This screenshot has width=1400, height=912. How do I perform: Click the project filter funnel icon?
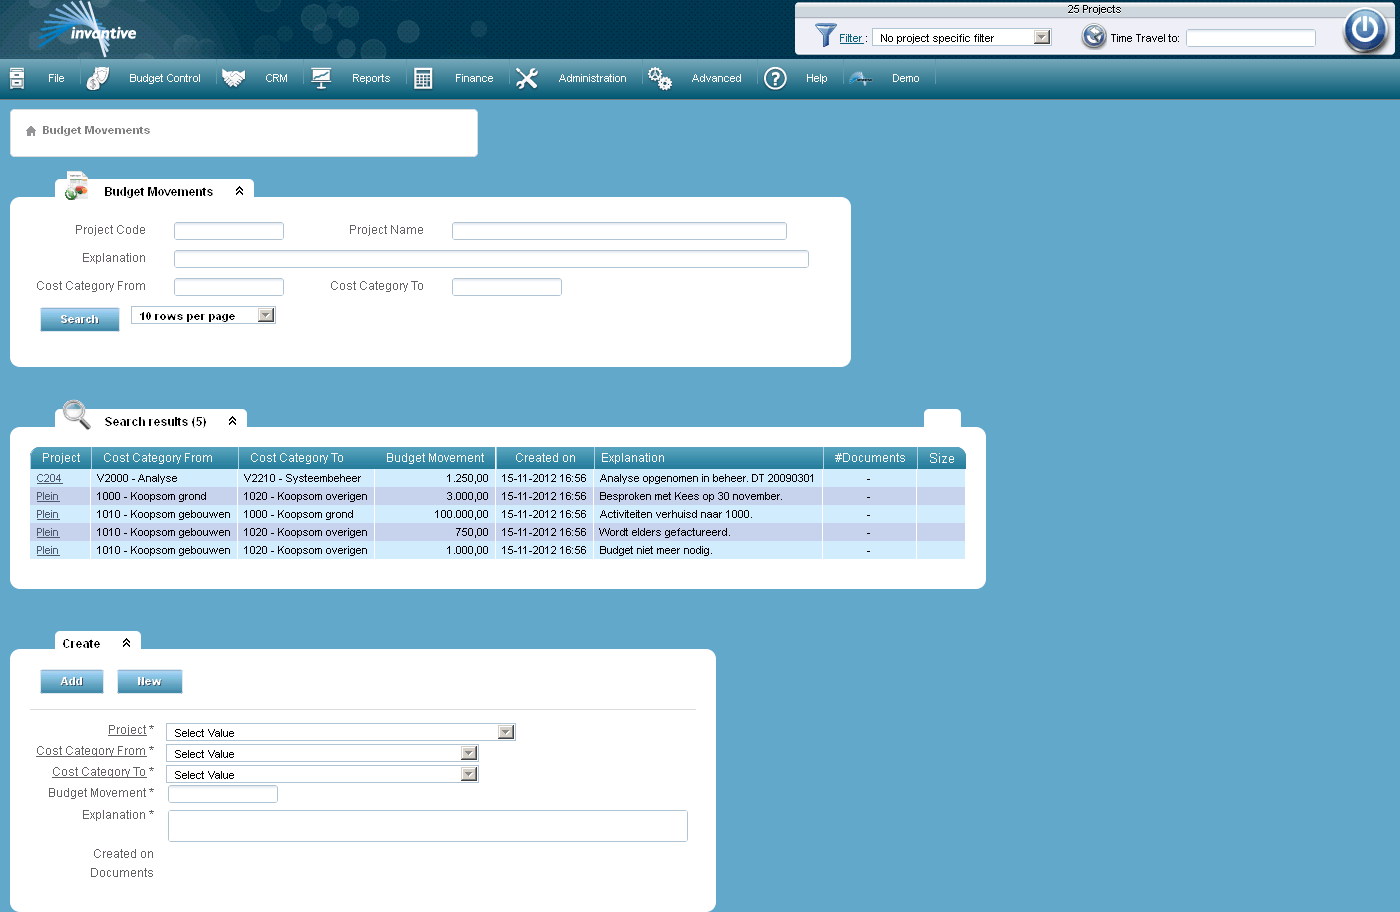tap(825, 35)
